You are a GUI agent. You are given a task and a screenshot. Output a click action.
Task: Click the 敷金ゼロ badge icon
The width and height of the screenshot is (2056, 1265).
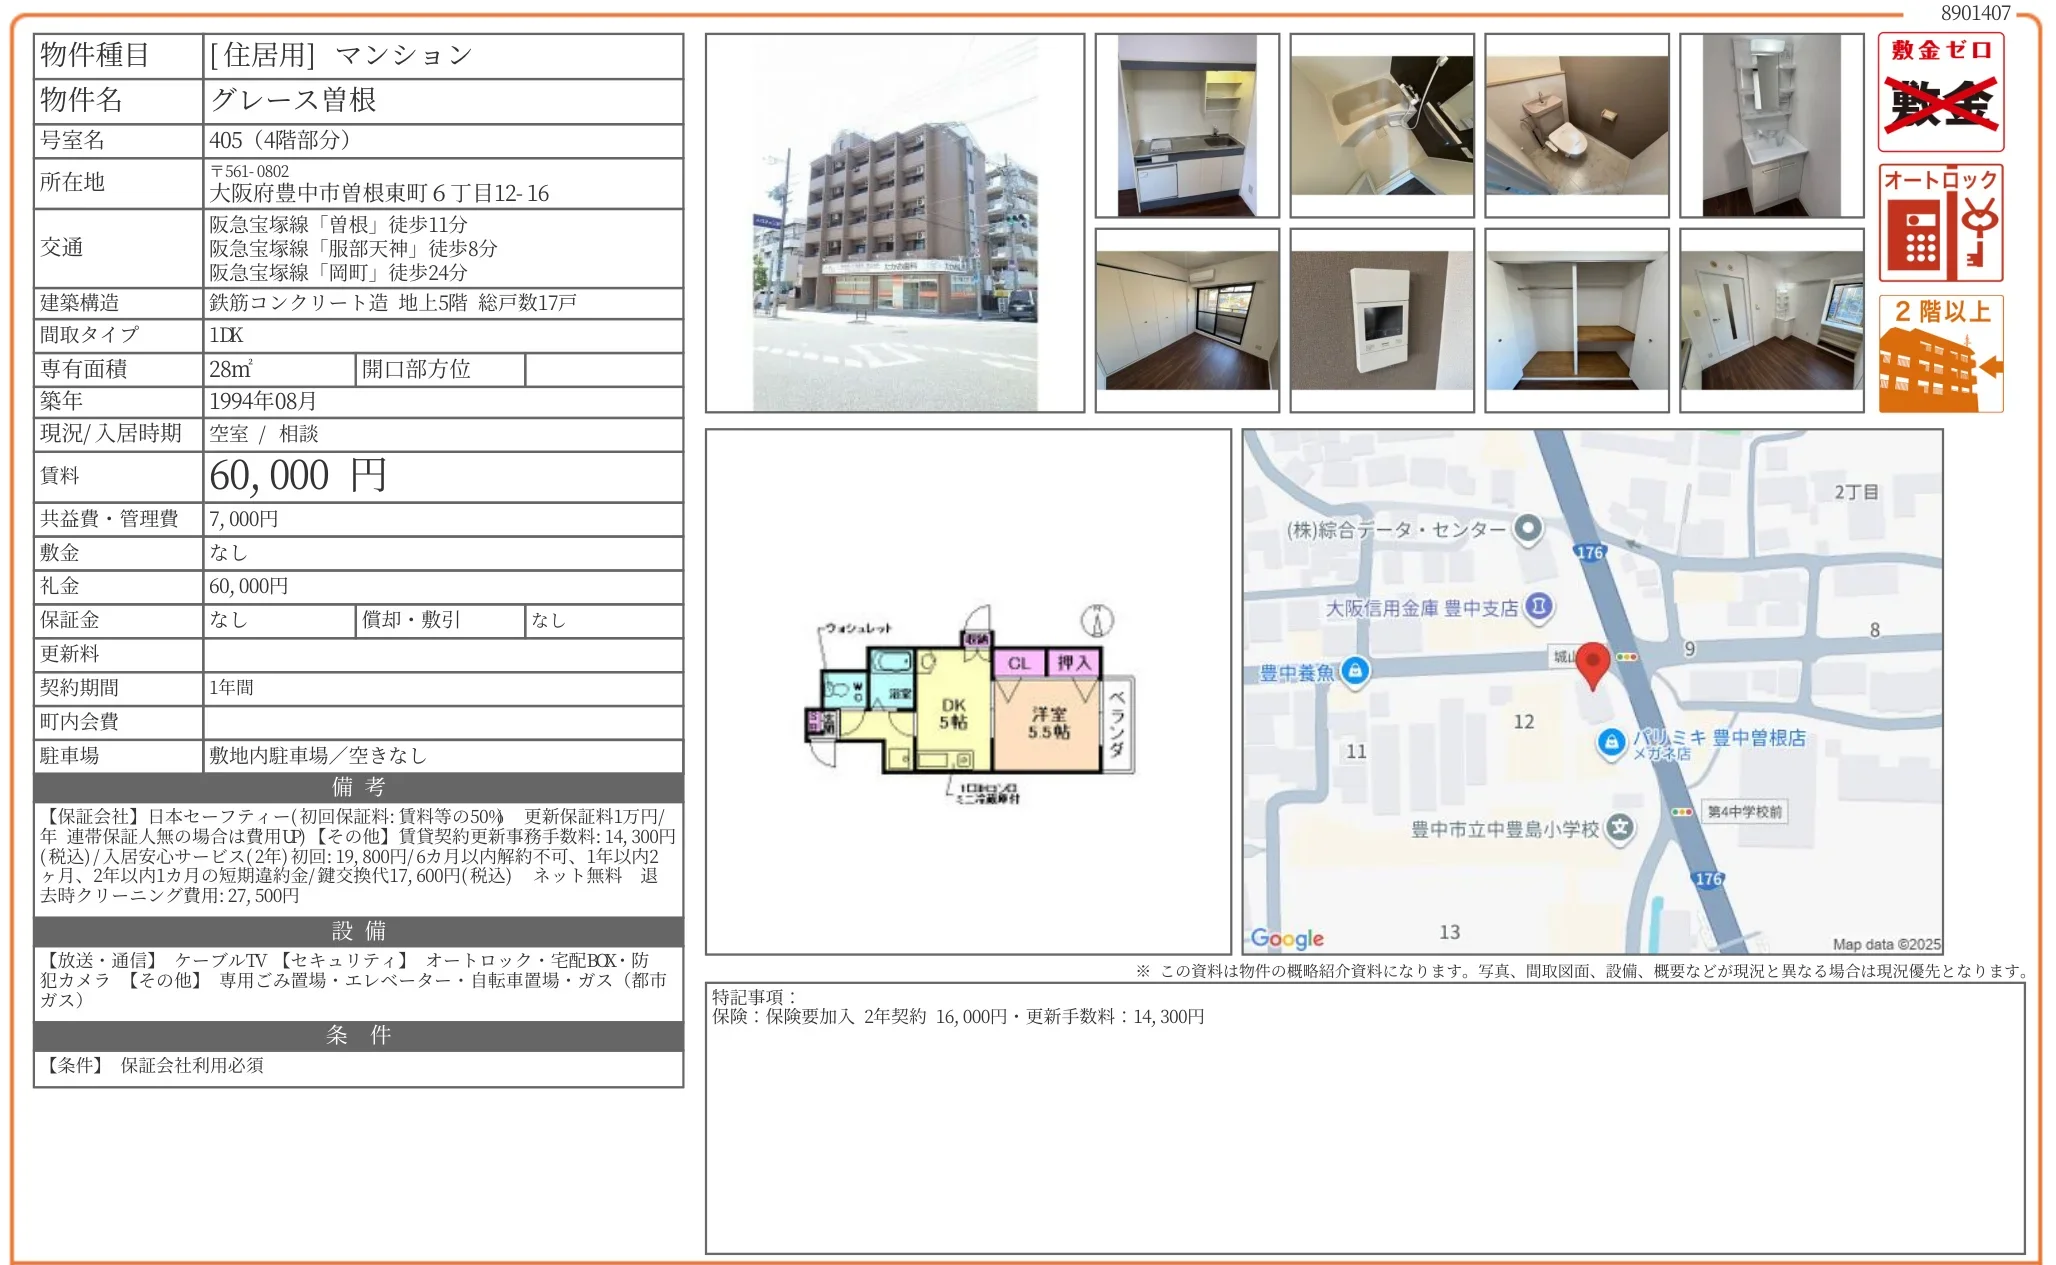1940,92
